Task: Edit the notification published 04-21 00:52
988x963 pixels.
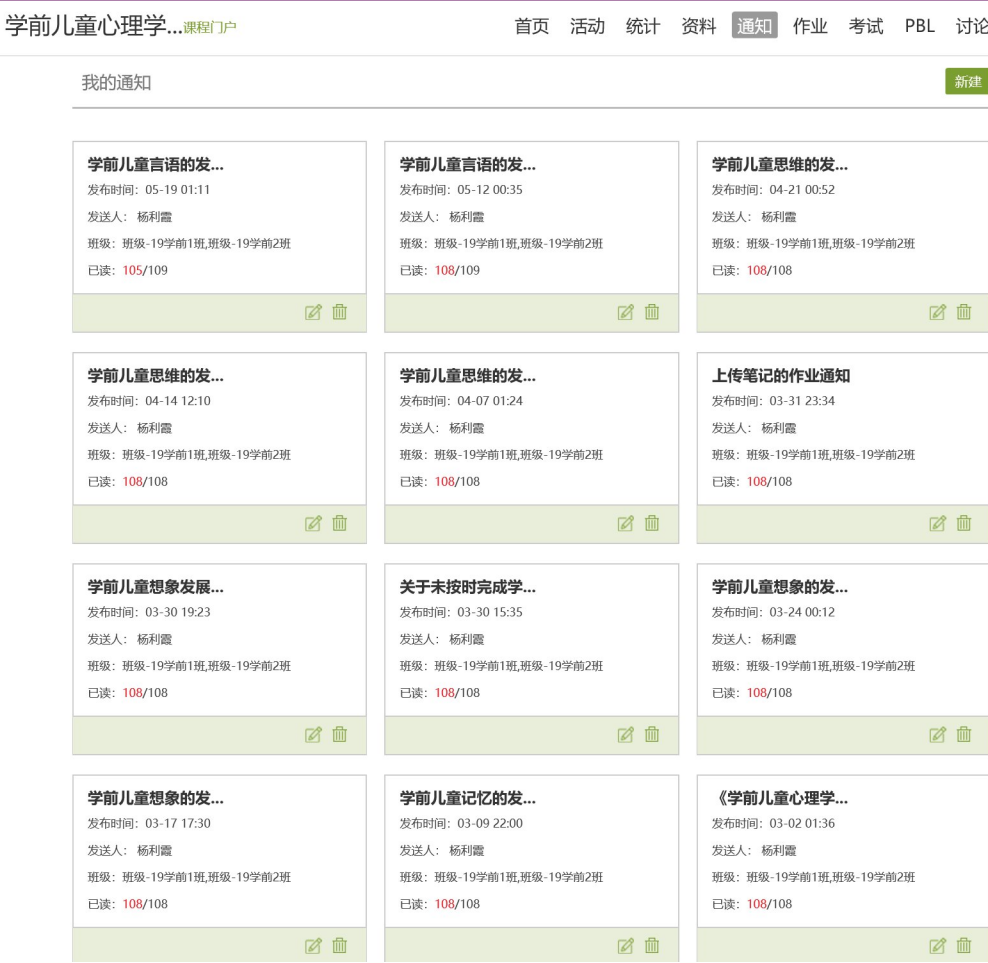Action: tap(938, 312)
